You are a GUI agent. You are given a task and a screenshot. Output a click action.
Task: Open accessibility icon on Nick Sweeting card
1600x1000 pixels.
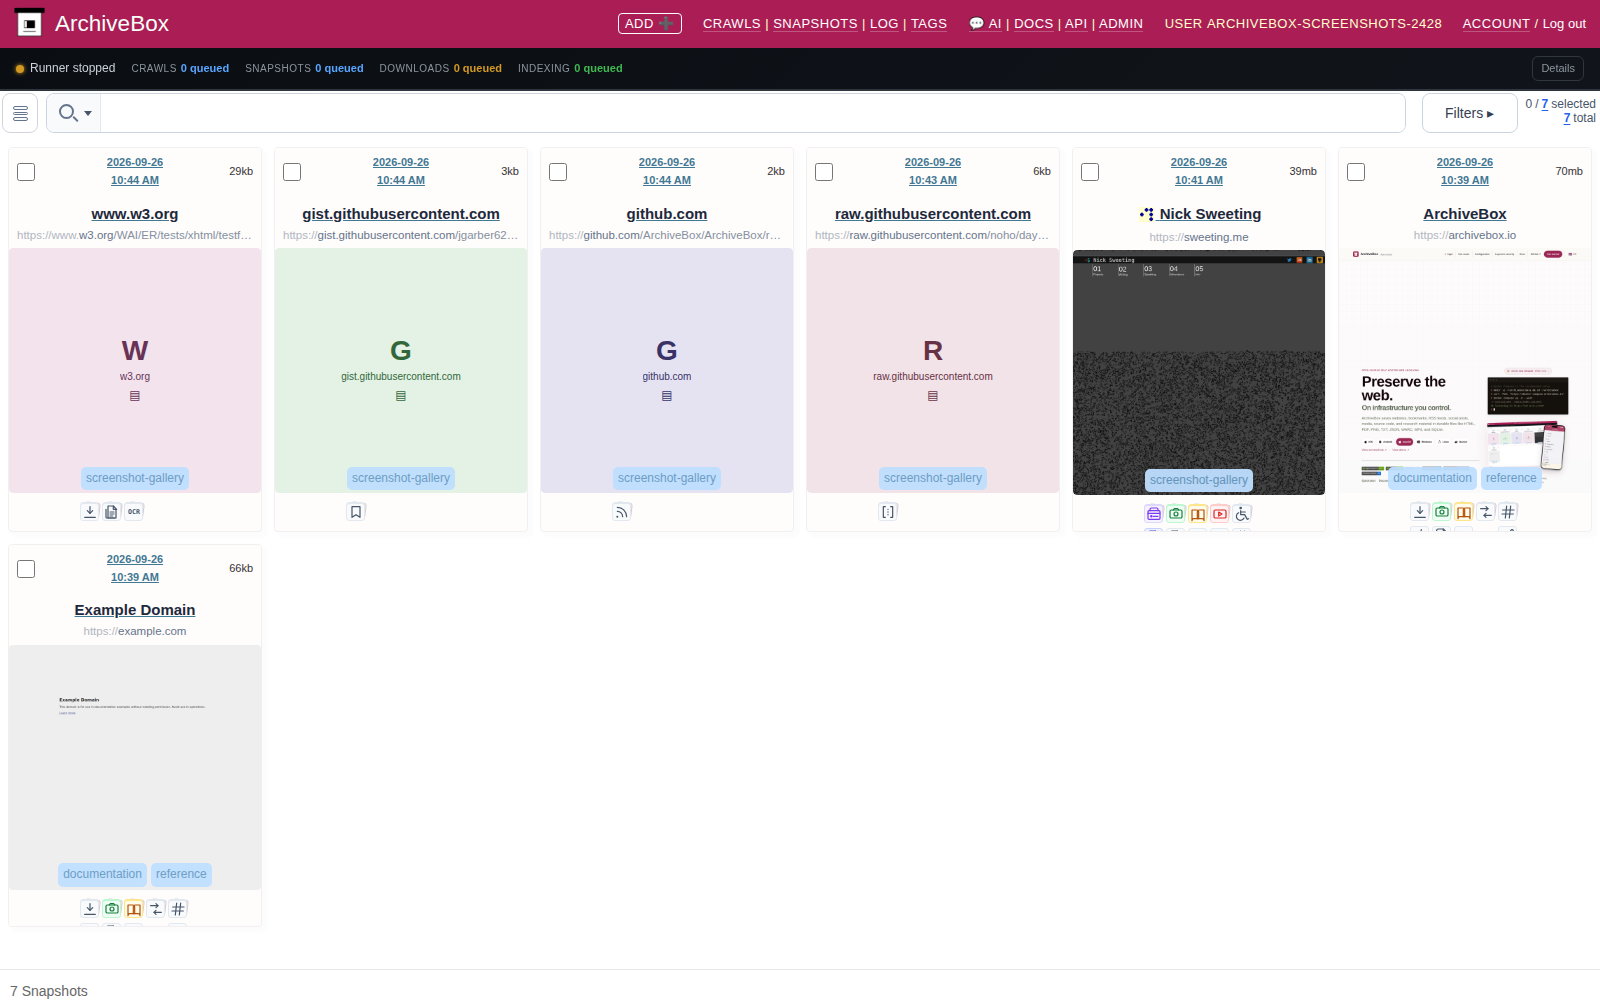click(x=1242, y=513)
